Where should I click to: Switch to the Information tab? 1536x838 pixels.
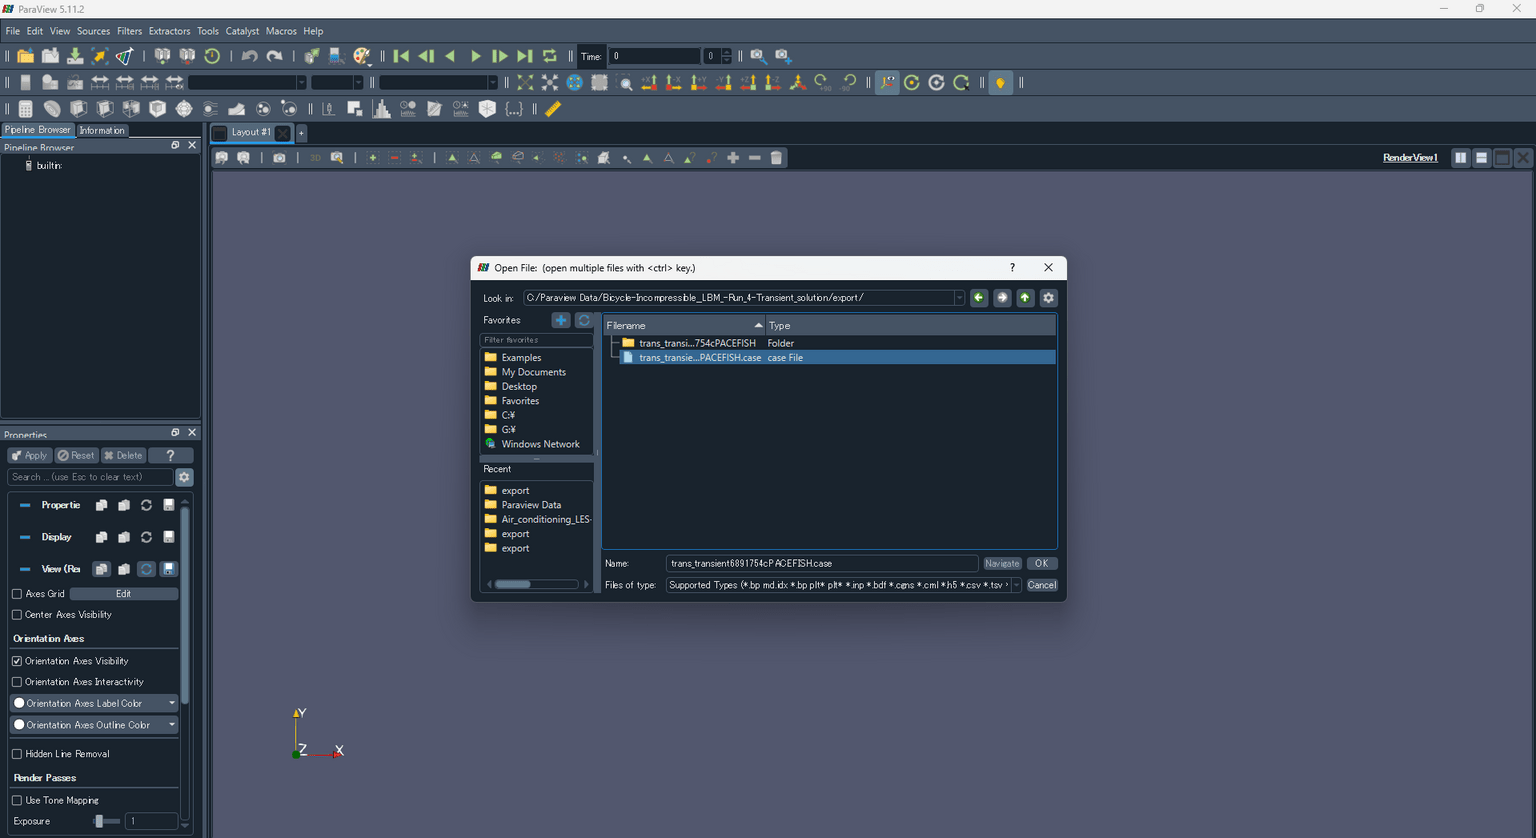pos(102,130)
